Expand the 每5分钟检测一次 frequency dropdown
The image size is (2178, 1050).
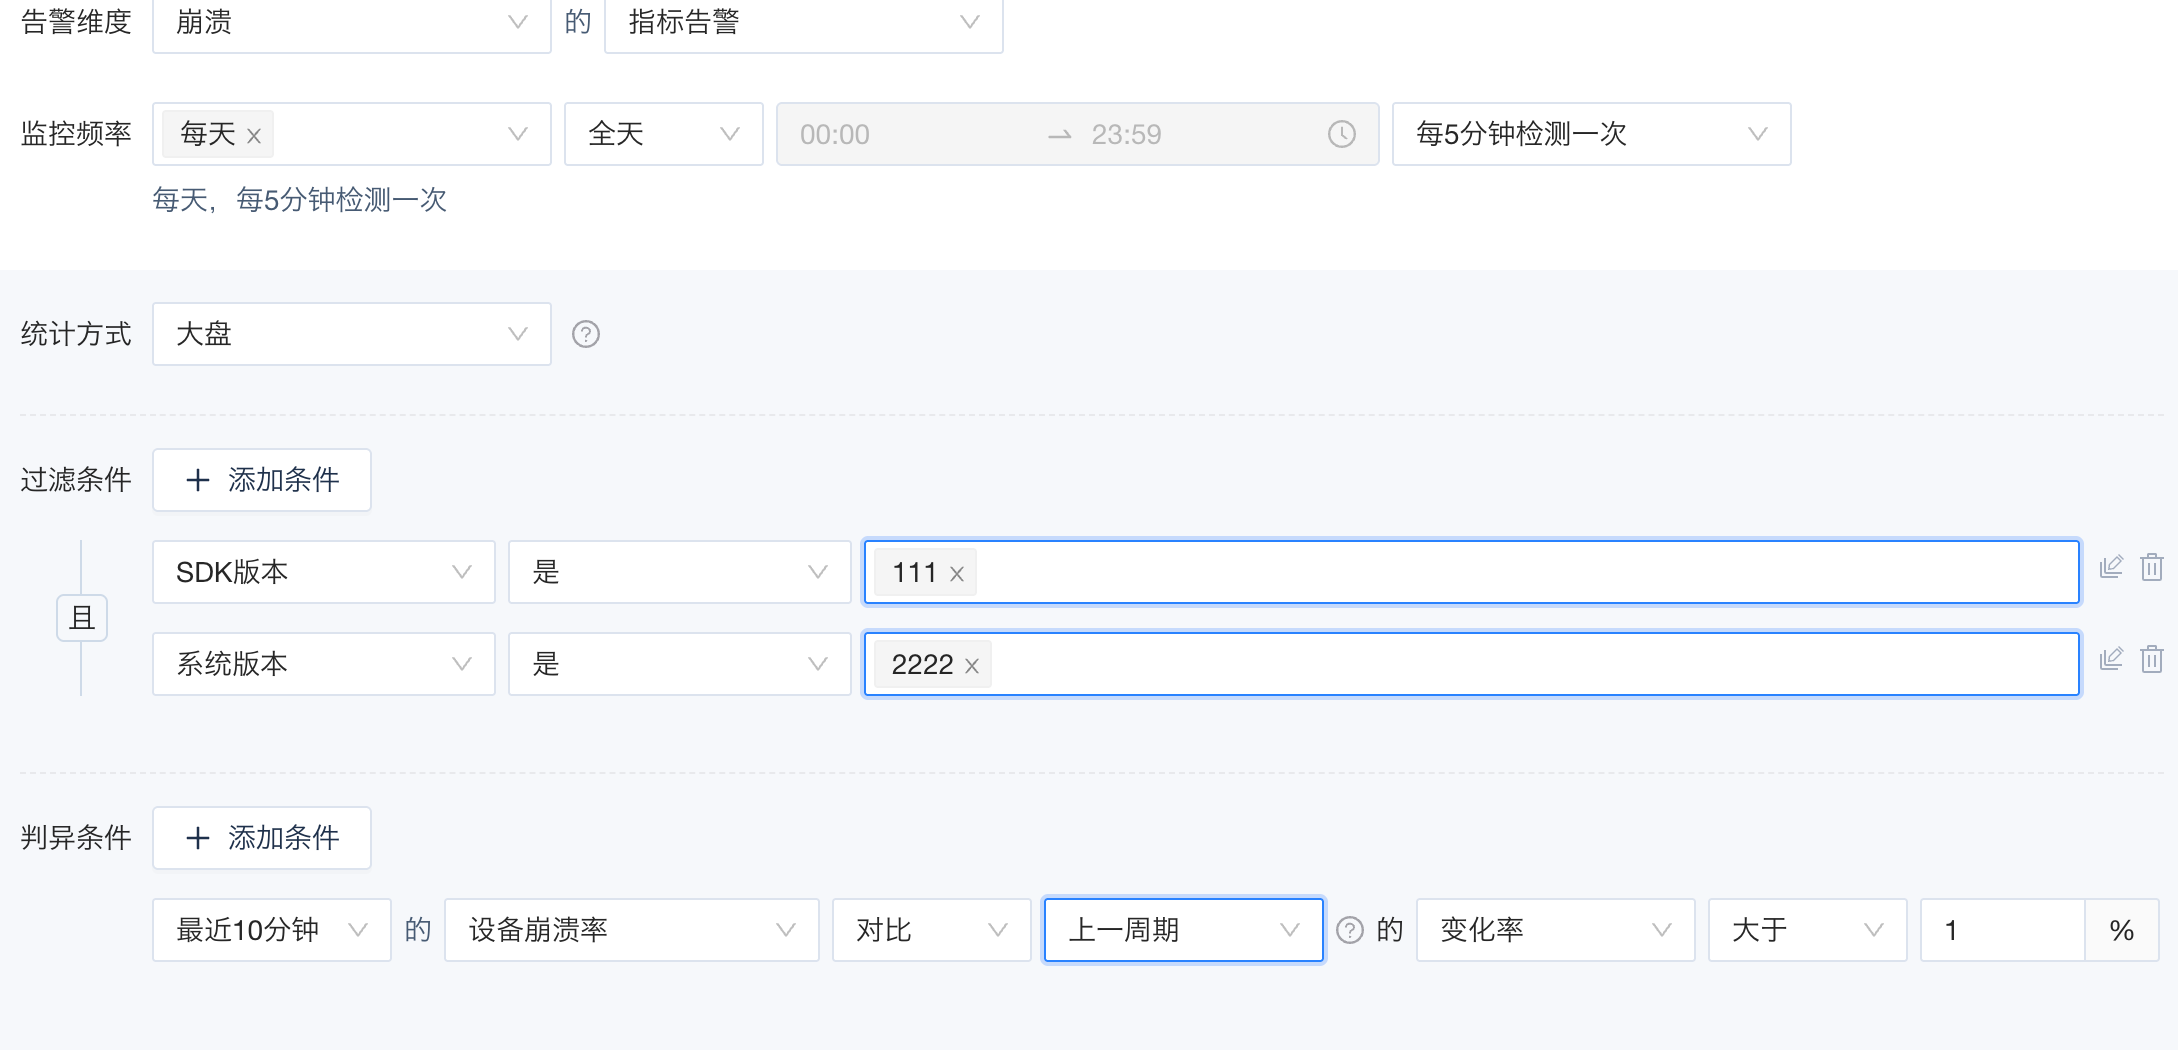coord(1590,134)
